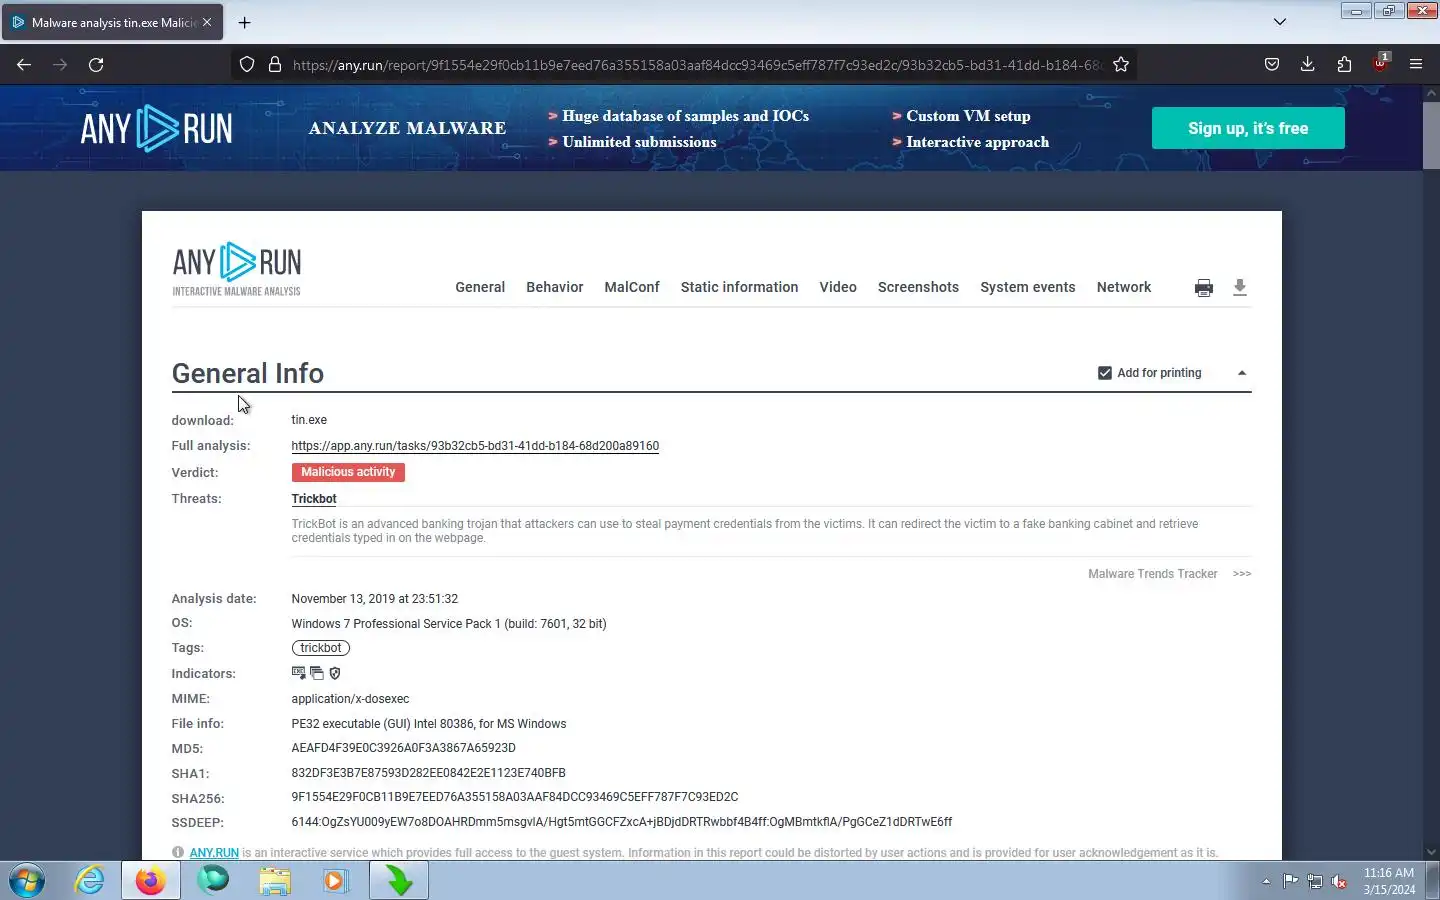Launch Internet Explorer from taskbar
The height and width of the screenshot is (900, 1440).
click(x=90, y=881)
